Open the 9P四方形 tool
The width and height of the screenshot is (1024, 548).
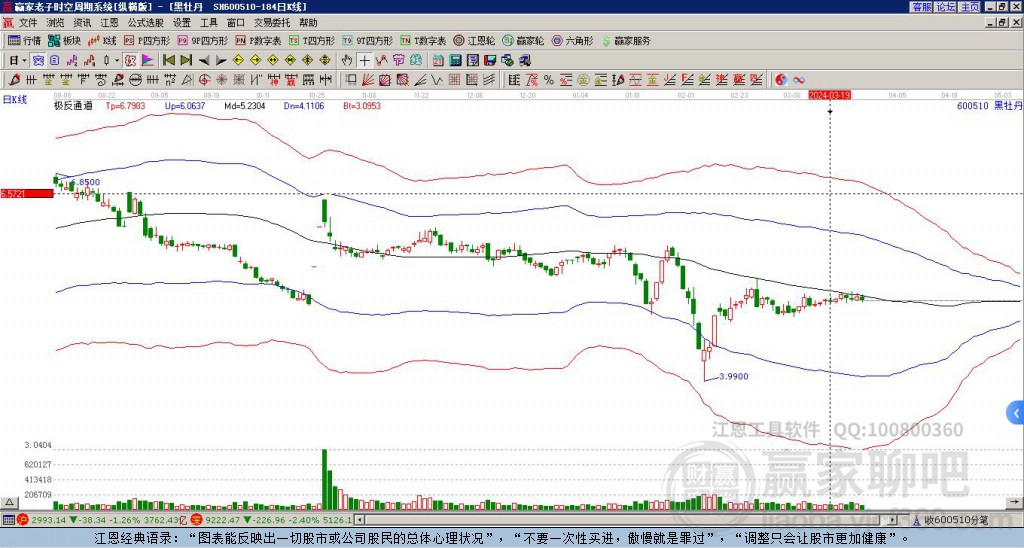pos(203,40)
